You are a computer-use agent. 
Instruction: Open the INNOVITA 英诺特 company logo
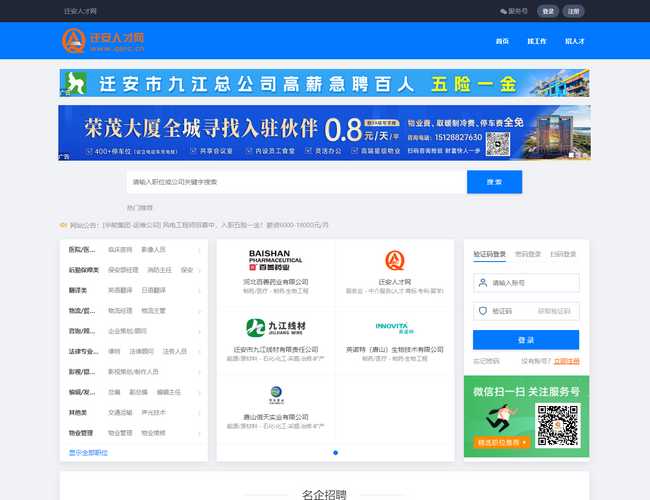click(x=394, y=327)
